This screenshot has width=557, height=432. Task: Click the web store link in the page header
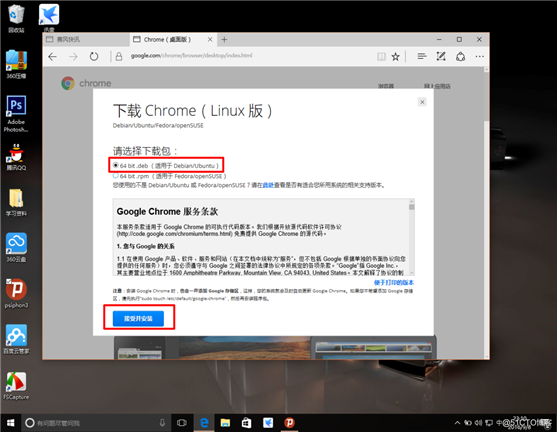(437, 86)
